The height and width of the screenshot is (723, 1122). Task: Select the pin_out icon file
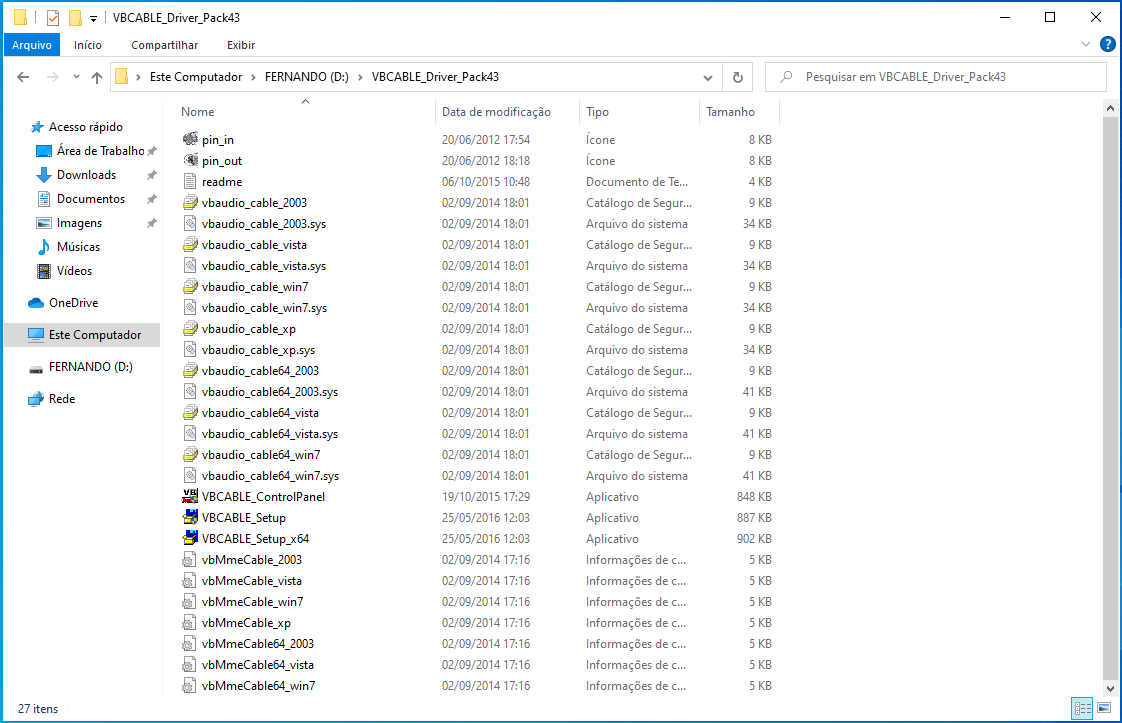click(190, 160)
